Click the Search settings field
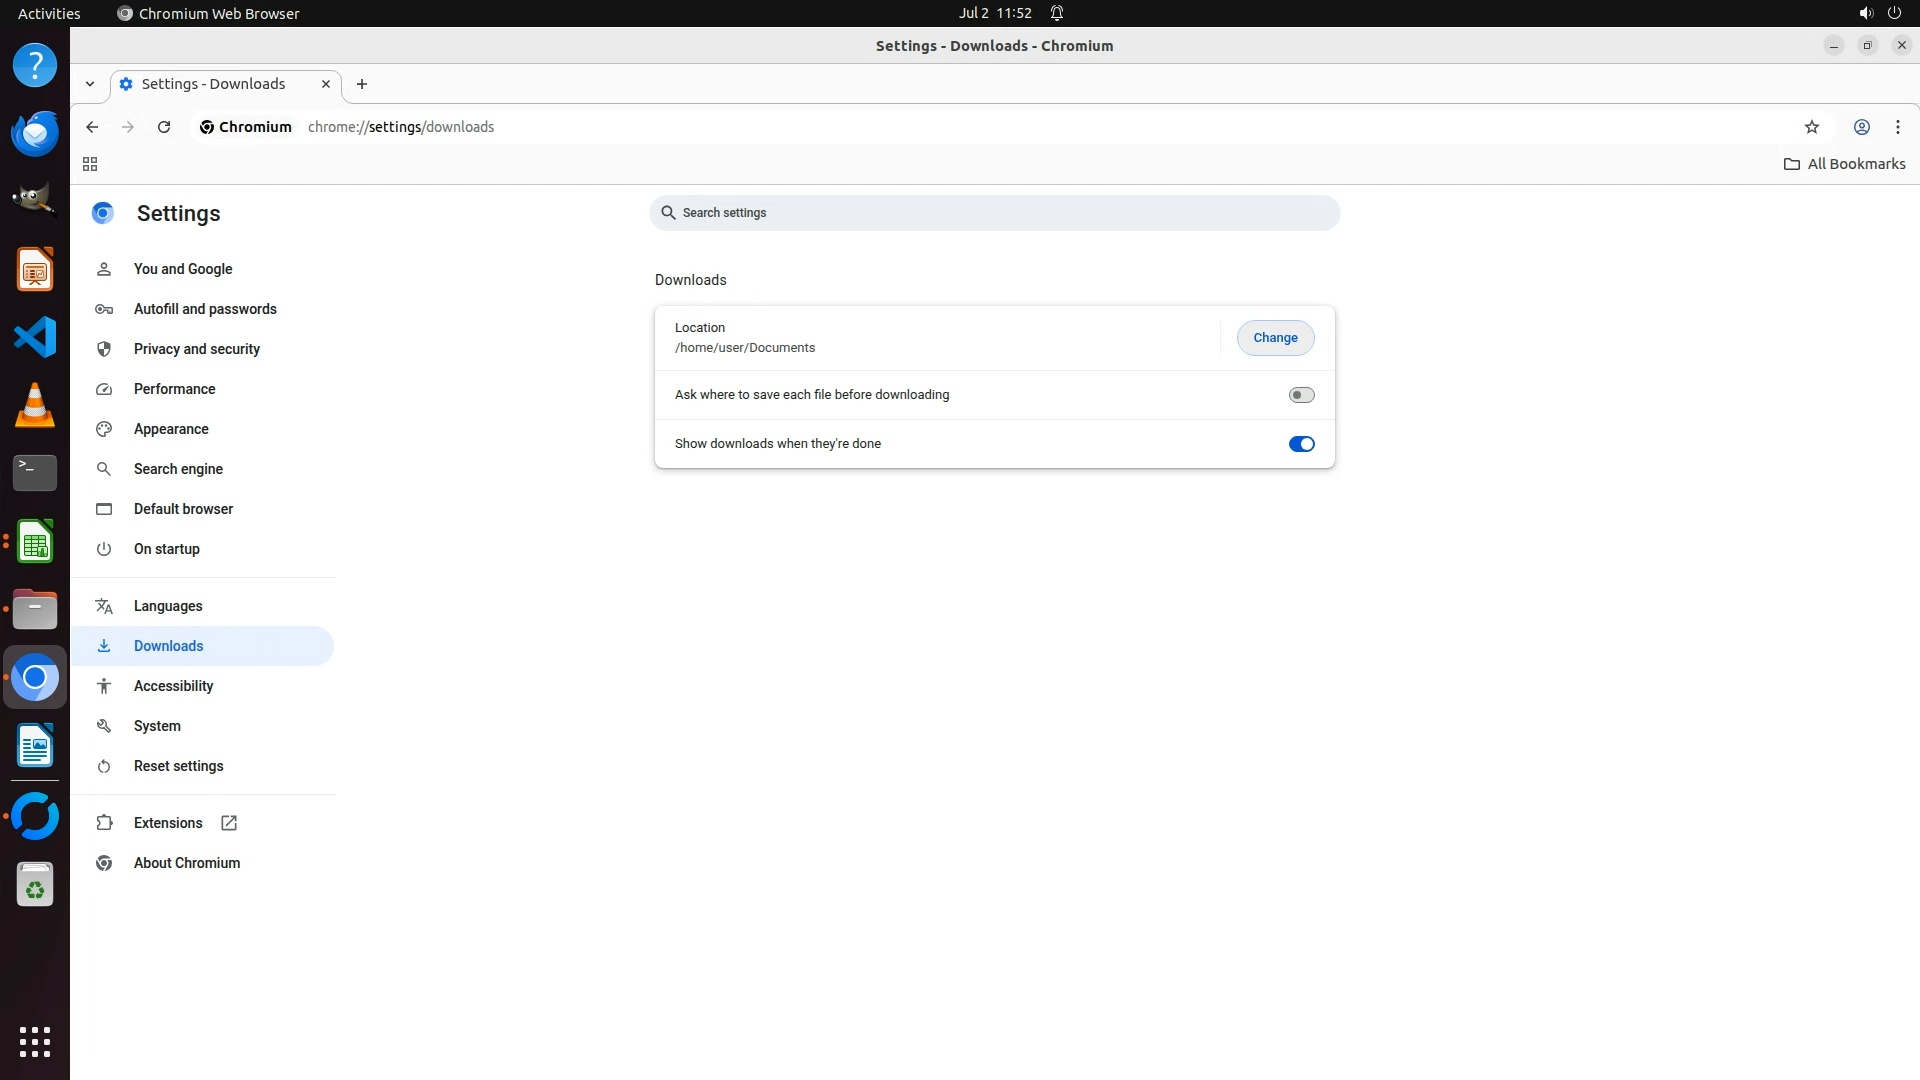This screenshot has width=1920, height=1080. [994, 213]
